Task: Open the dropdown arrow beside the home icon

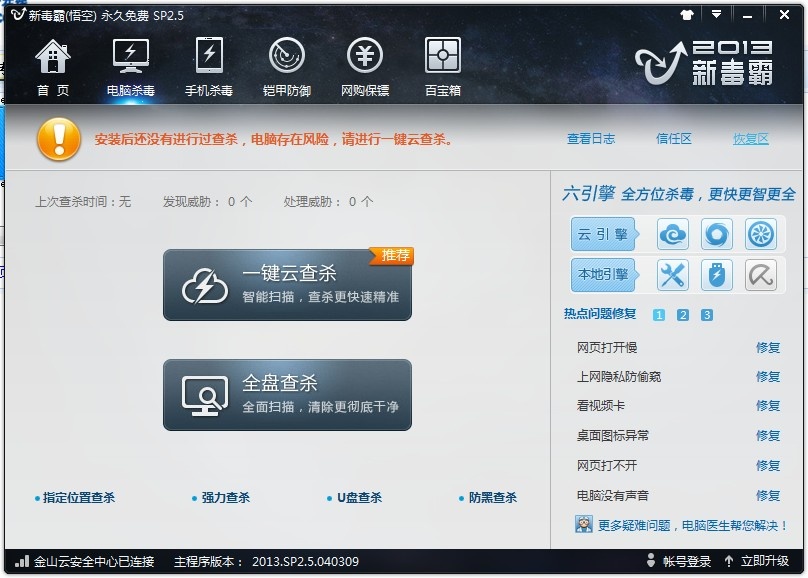Action: pos(716,14)
